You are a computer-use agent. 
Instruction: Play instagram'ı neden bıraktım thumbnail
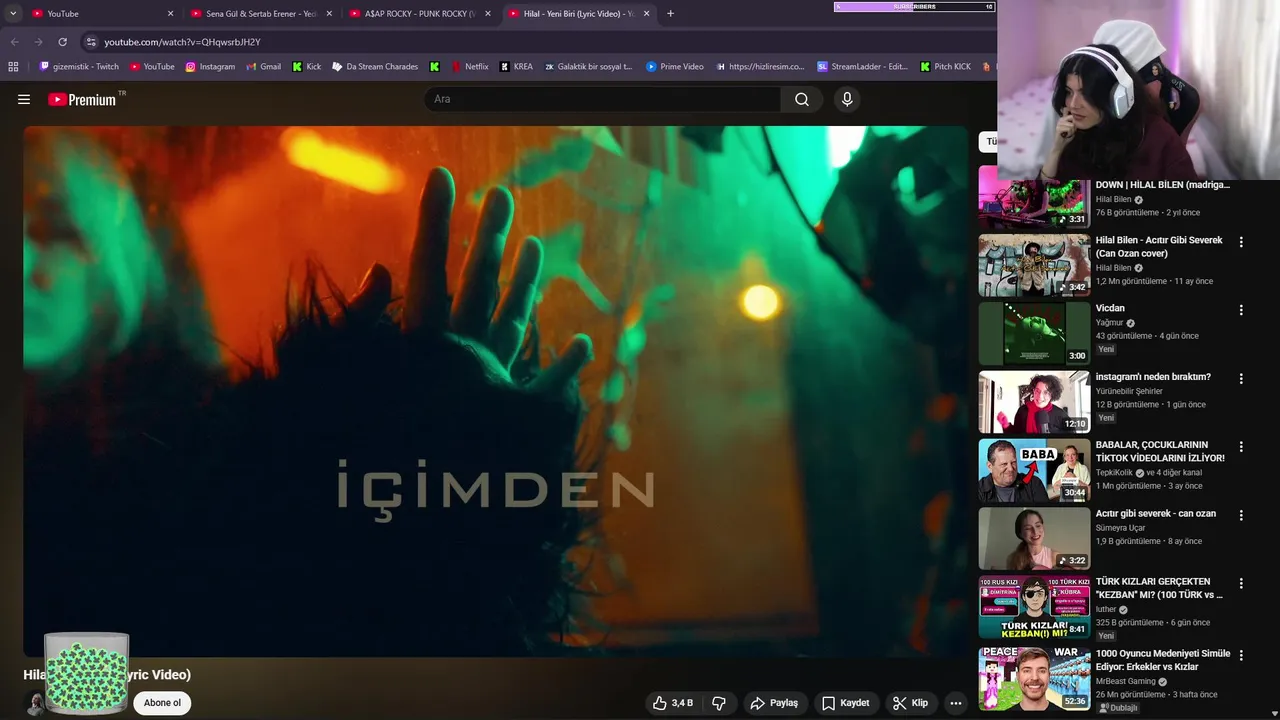[x=1034, y=402]
